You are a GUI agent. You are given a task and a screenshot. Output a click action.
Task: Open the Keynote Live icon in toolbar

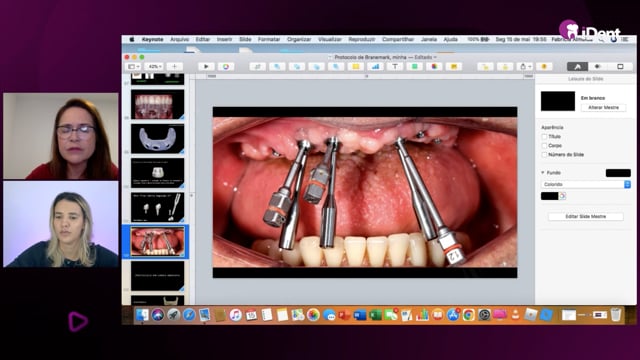coord(225,67)
